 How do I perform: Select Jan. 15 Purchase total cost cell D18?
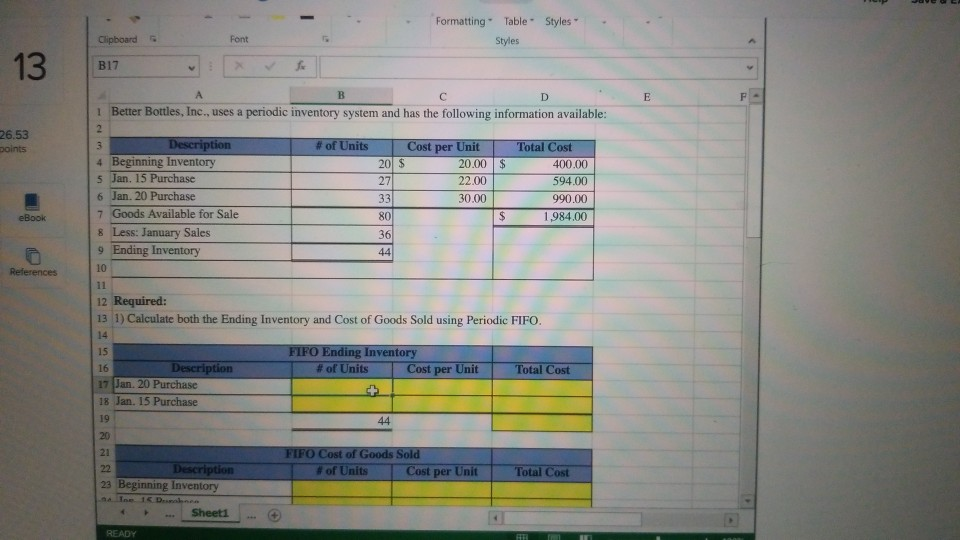tap(542, 405)
